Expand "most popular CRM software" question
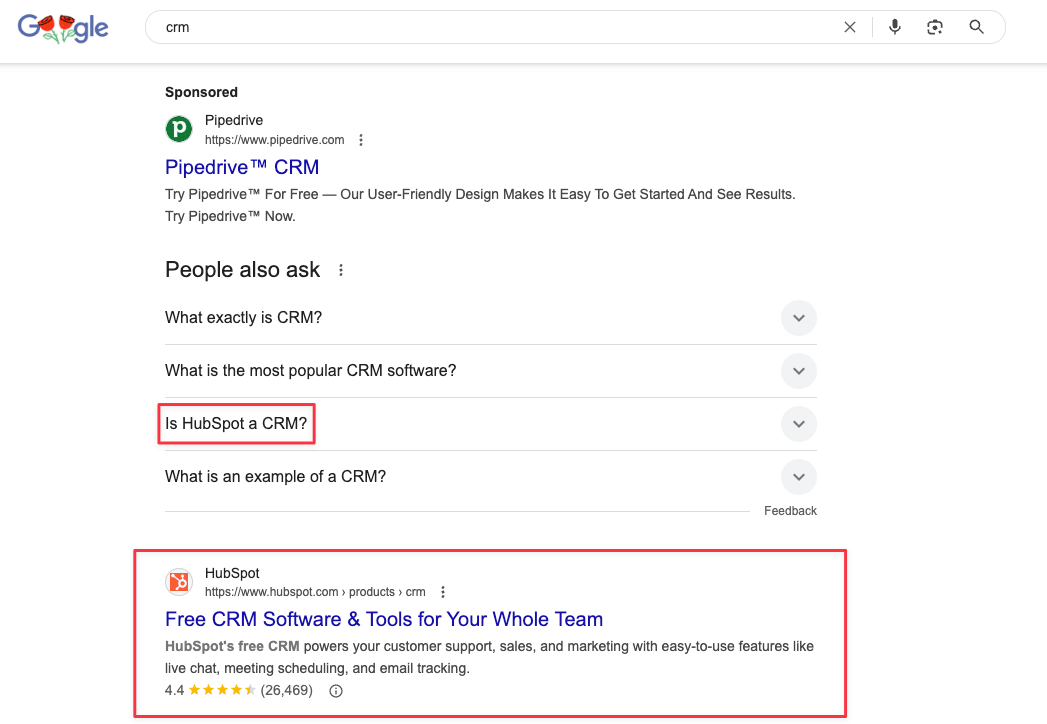1047x724 pixels. (x=799, y=371)
